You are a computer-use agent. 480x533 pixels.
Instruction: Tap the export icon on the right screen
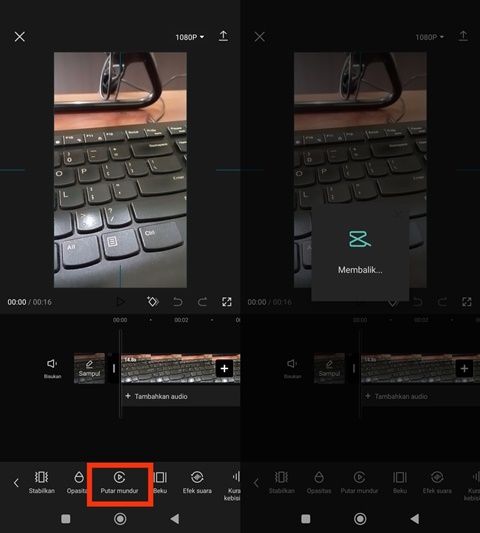click(463, 36)
